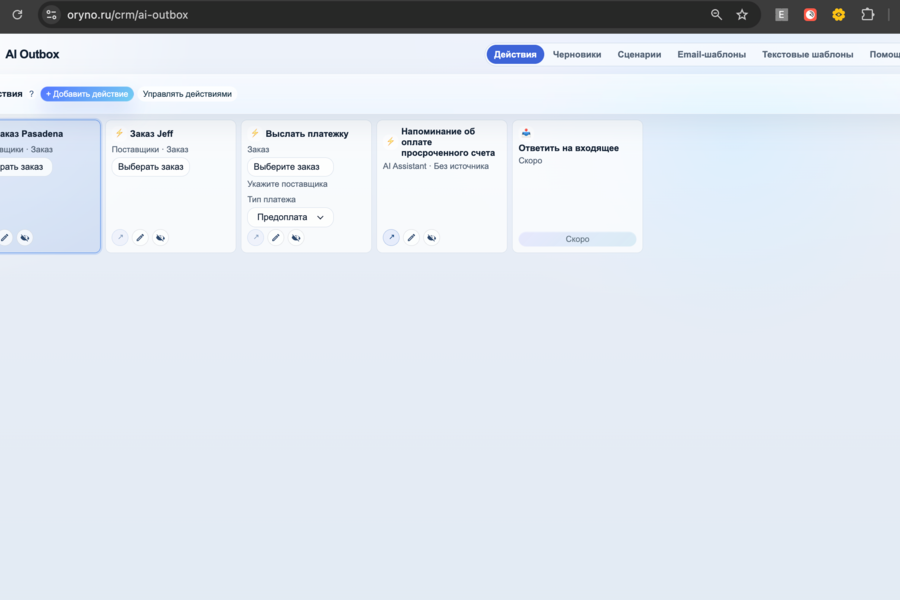The image size is (900, 600).
Task: Select the Заказ Jeff card title
Action: pyautogui.click(x=151, y=133)
